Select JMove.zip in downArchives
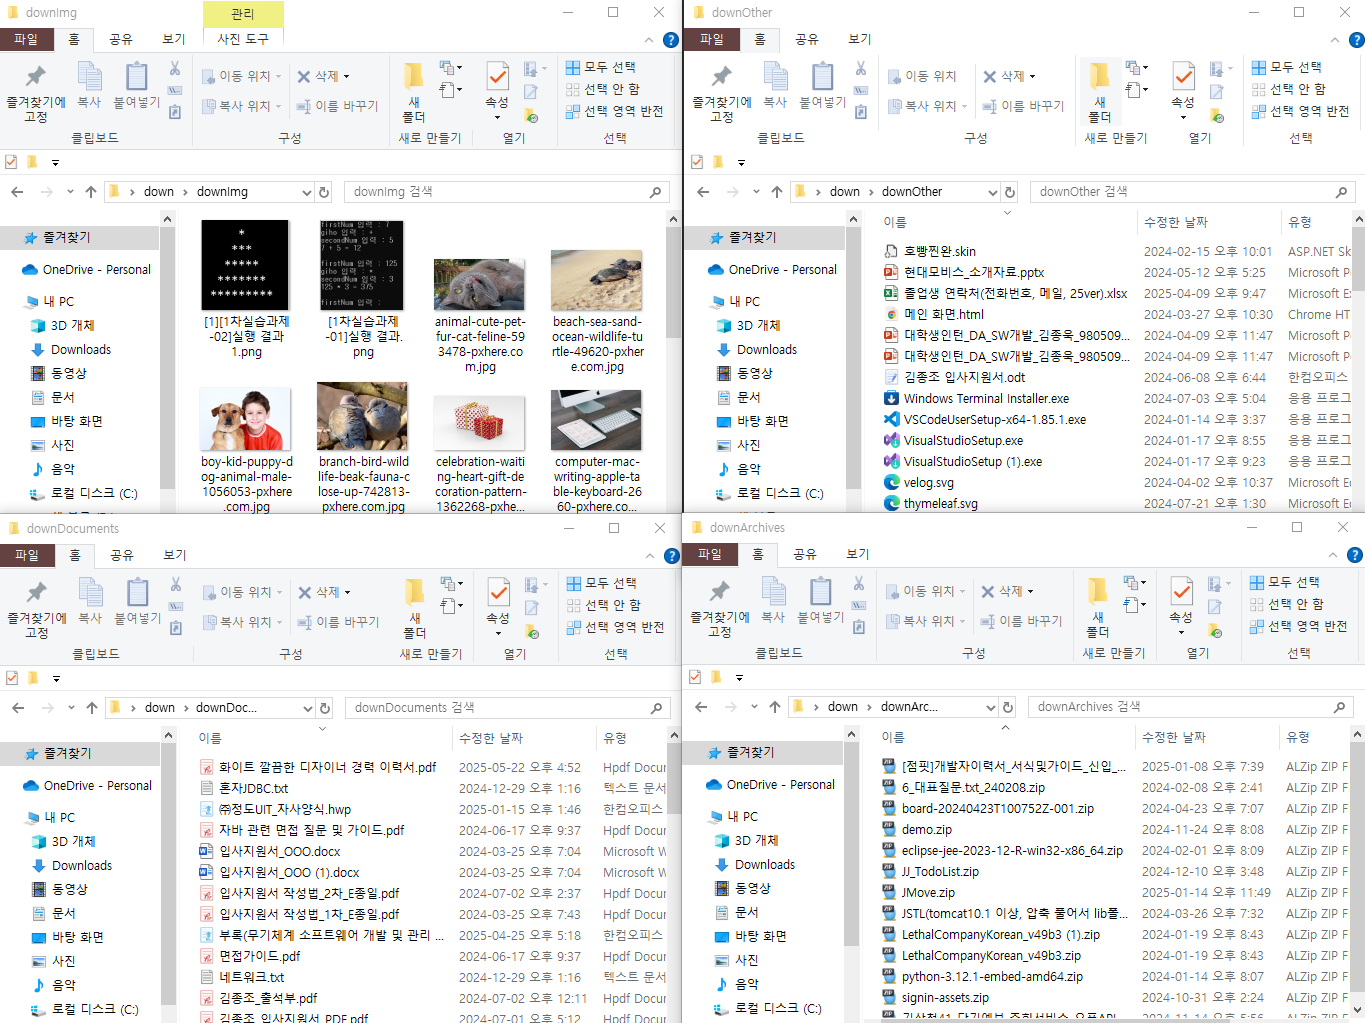Image resolution: width=1365 pixels, height=1023 pixels. coord(928,893)
